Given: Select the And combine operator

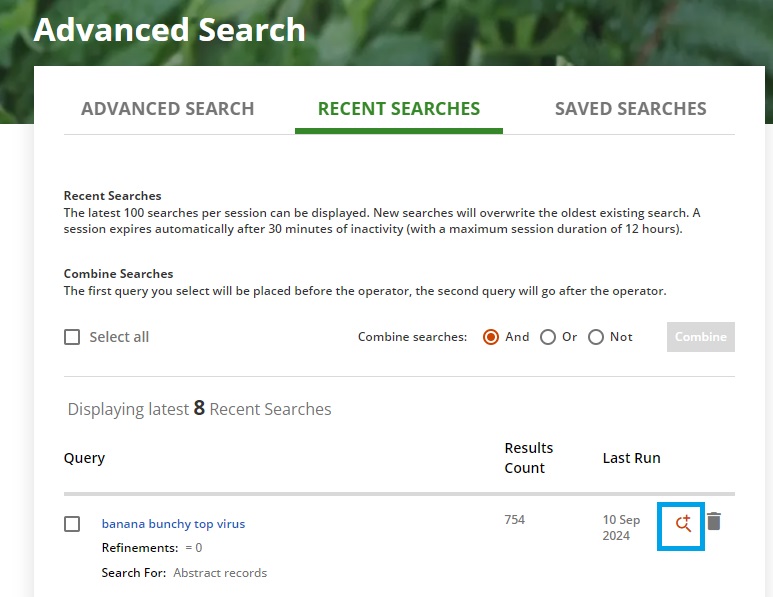Looking at the screenshot, I should [491, 337].
